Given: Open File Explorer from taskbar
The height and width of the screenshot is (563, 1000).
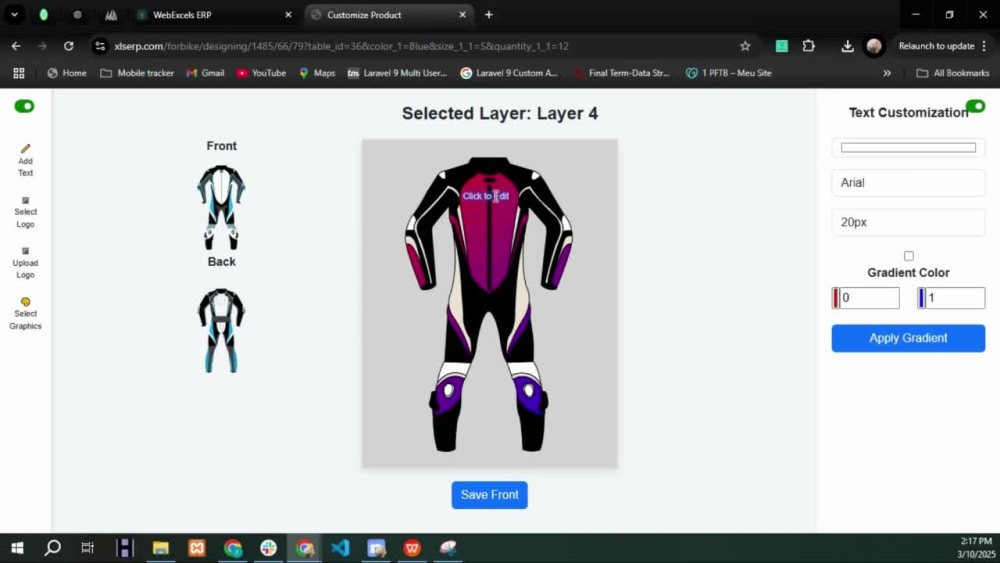Looking at the screenshot, I should 160,548.
